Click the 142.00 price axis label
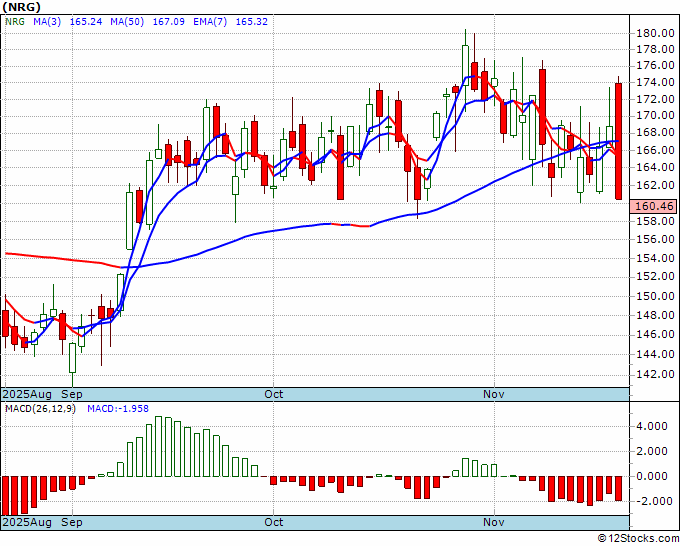This screenshot has height=546, width=680. pyautogui.click(x=655, y=374)
